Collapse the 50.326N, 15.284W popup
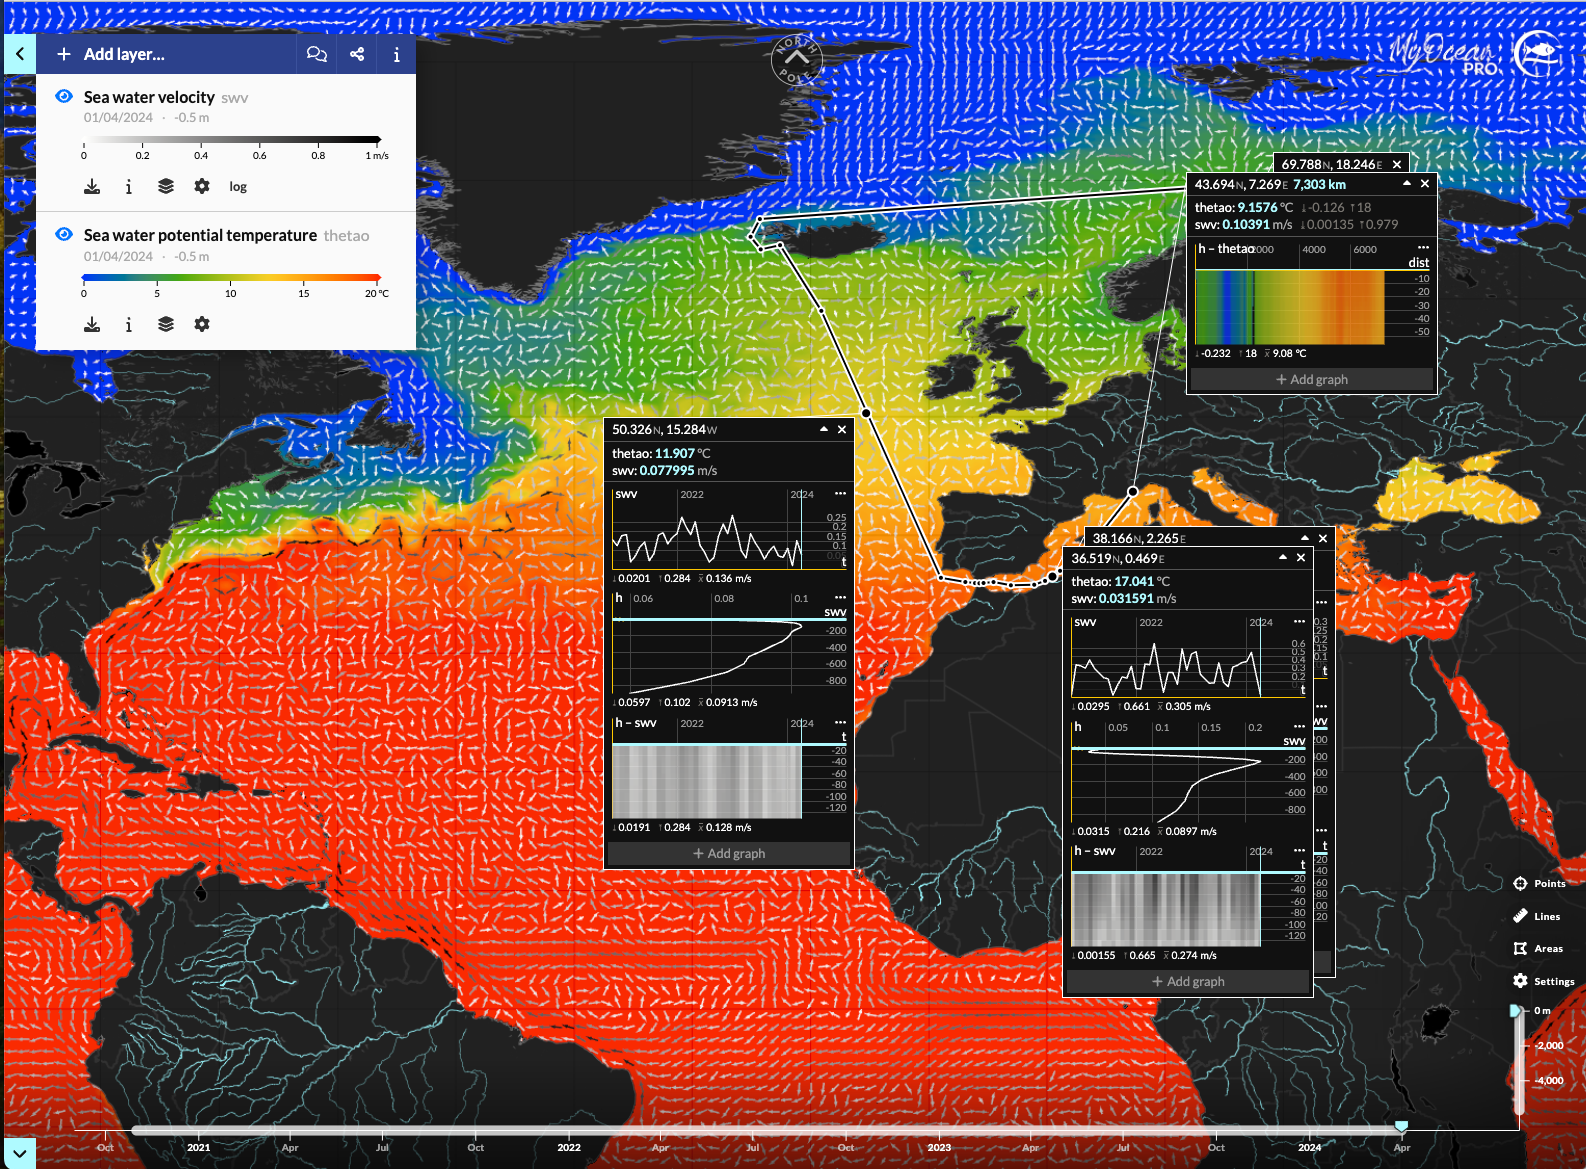Image resolution: width=1586 pixels, height=1169 pixels. (824, 429)
